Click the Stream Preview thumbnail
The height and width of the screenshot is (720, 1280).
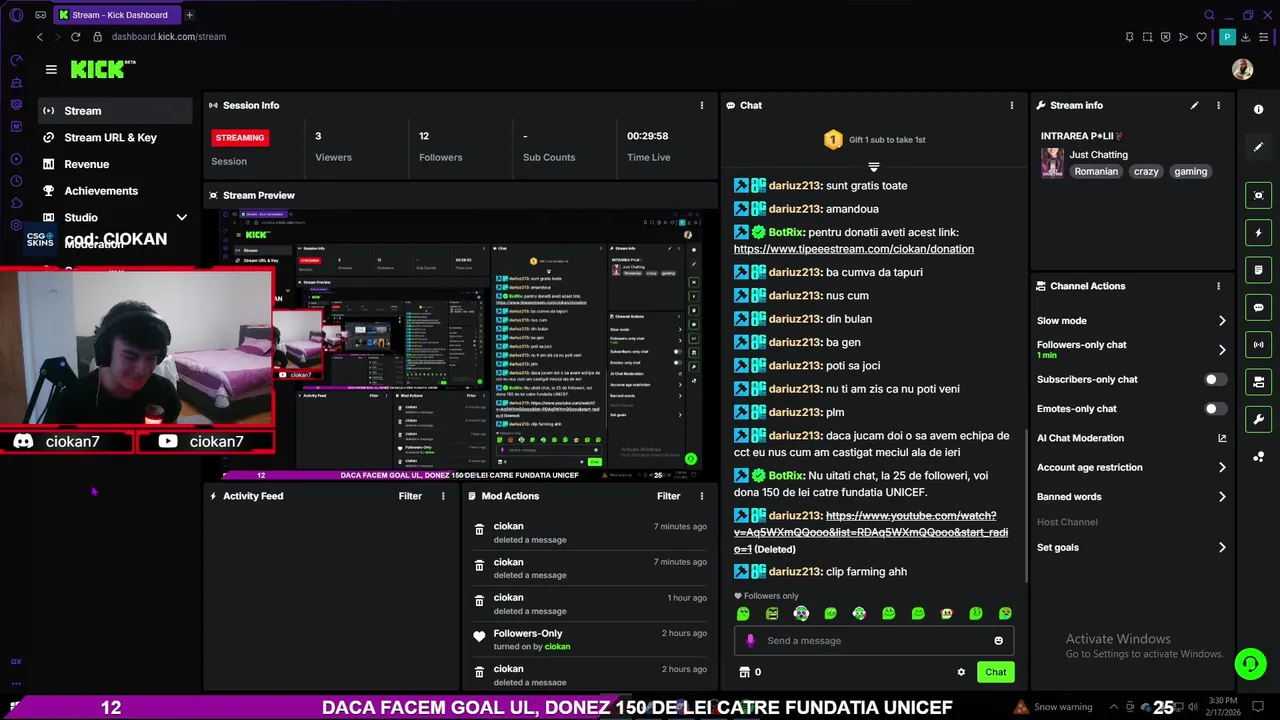(460, 343)
